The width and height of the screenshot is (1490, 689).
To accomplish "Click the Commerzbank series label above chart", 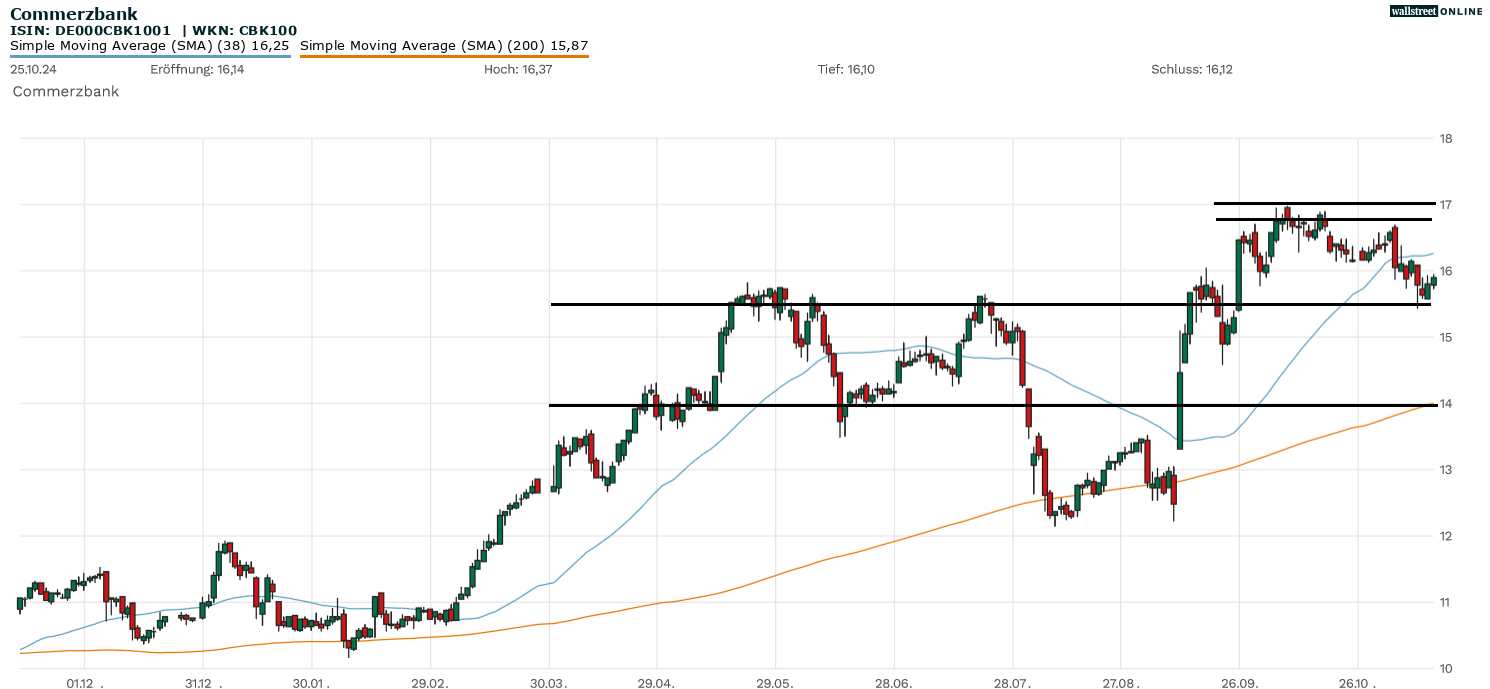I will [x=66, y=91].
